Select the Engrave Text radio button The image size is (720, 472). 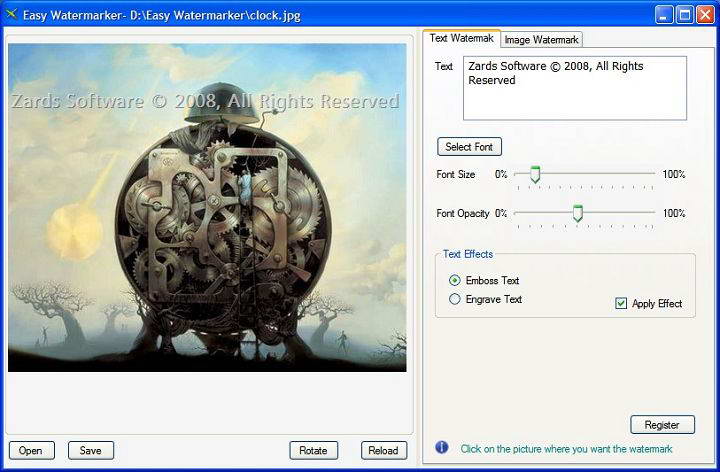[455, 299]
